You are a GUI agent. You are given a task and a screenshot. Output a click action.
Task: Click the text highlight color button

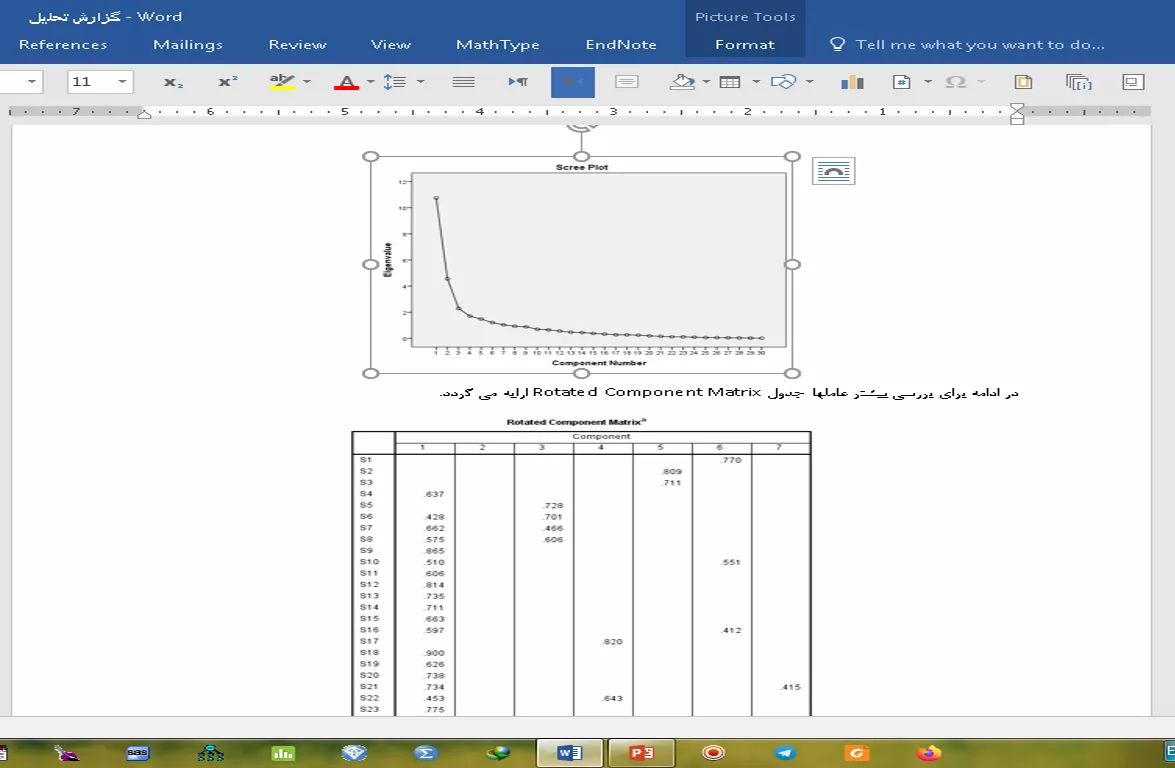coord(282,82)
